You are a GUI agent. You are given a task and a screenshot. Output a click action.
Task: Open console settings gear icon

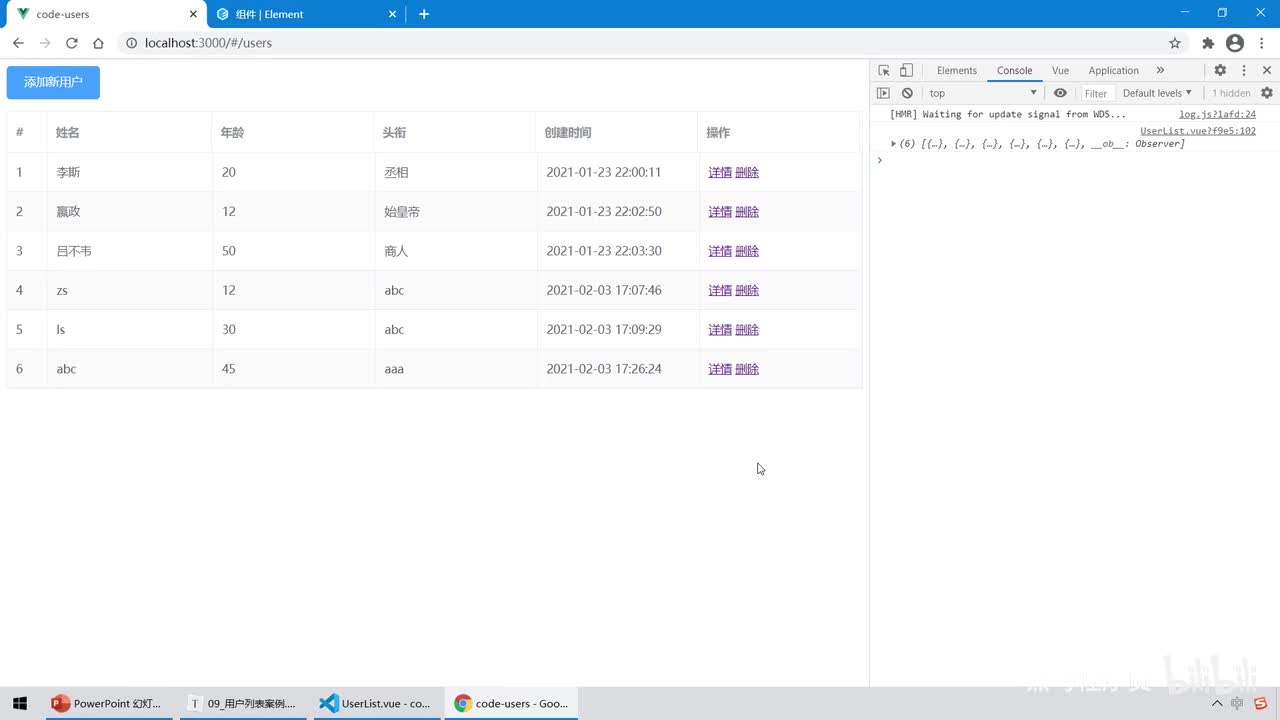(1267, 93)
